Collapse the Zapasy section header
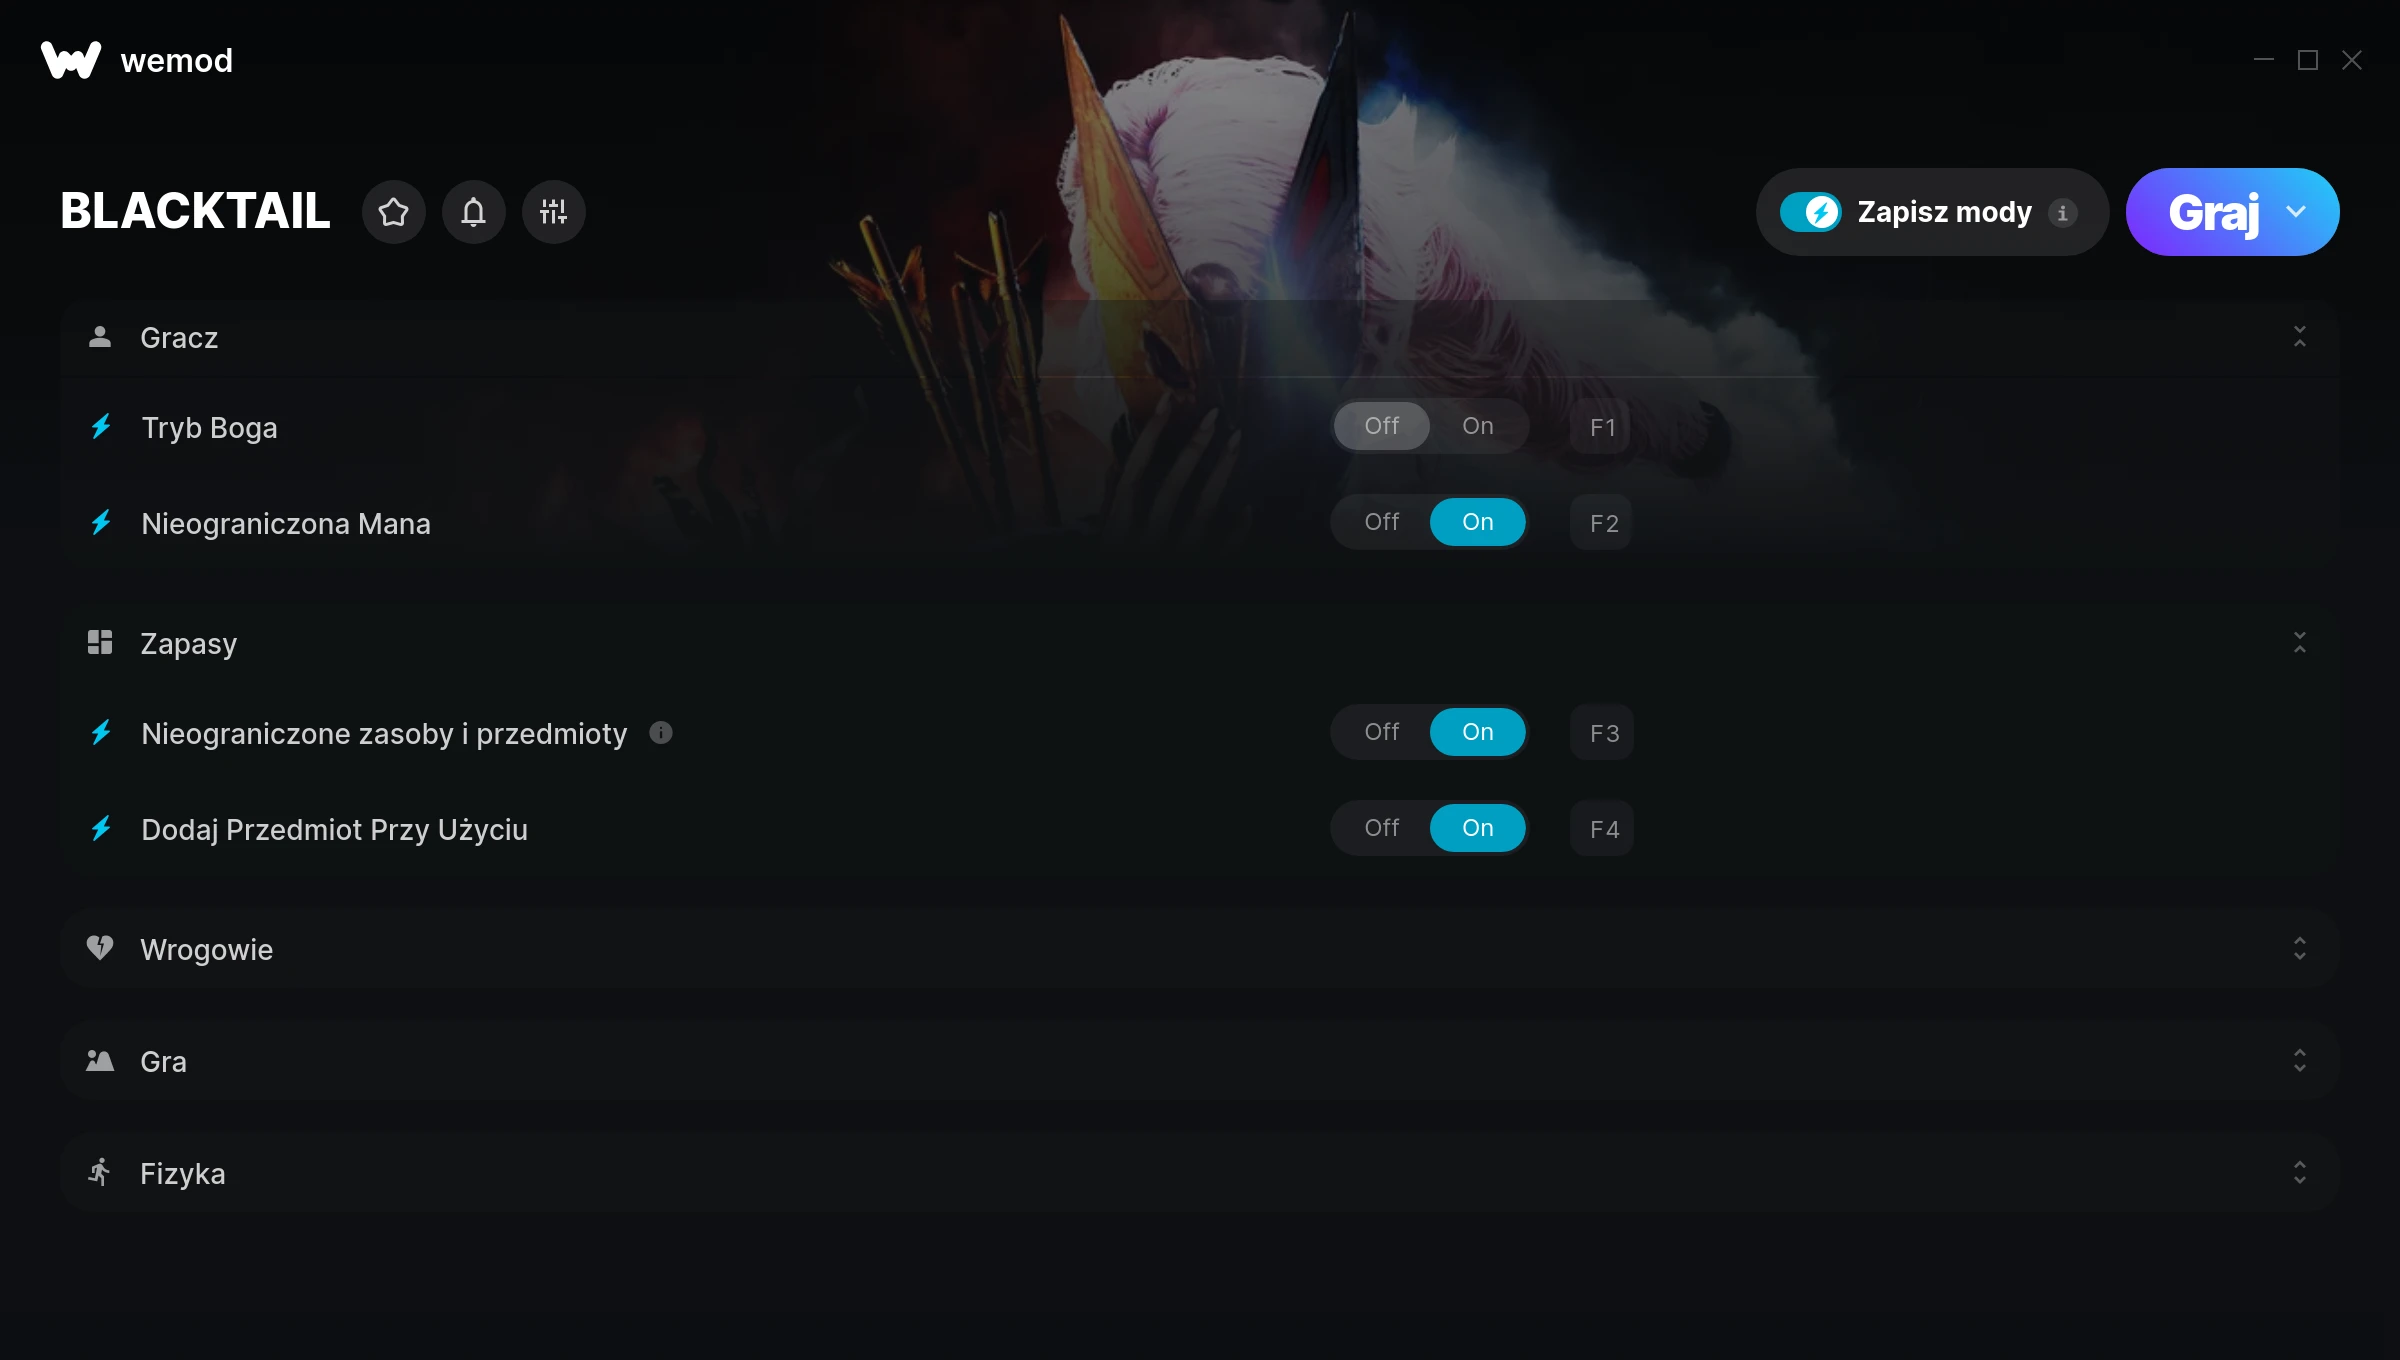This screenshot has height=1360, width=2400. click(x=2299, y=643)
